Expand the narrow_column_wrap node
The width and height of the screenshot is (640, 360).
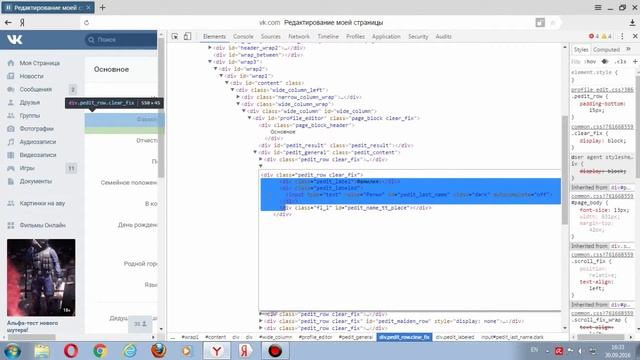pos(238,97)
